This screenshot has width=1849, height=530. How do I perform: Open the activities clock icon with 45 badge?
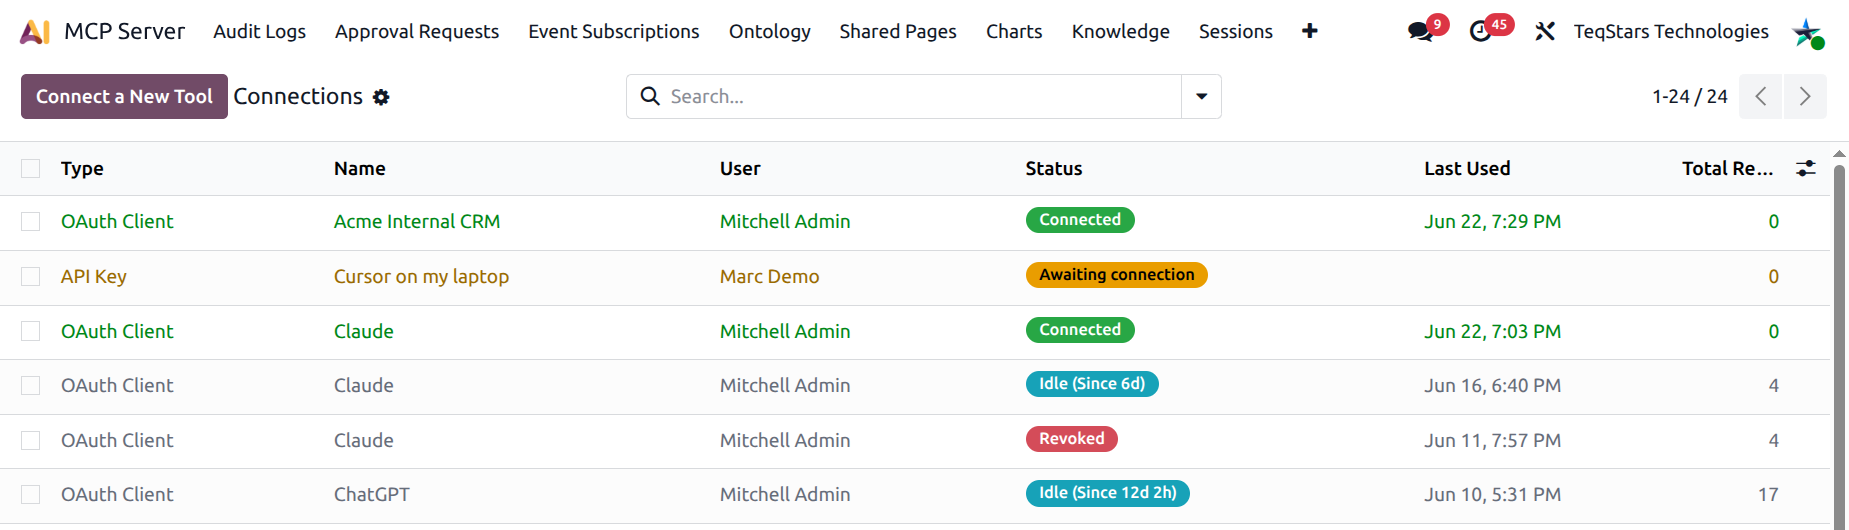click(x=1481, y=32)
